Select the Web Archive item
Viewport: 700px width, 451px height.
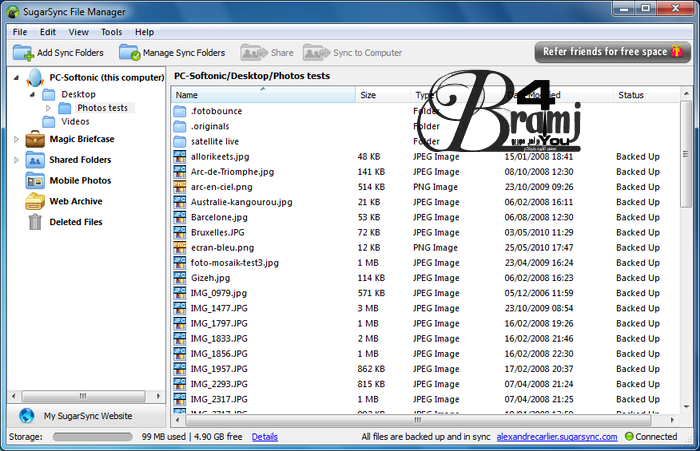click(x=75, y=202)
